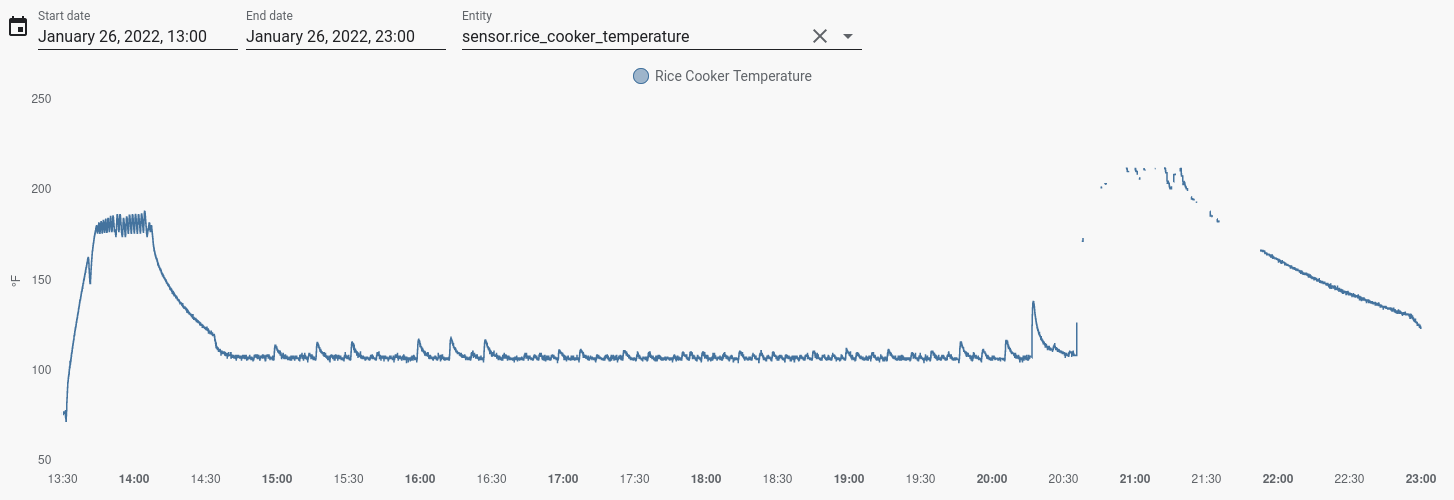The height and width of the screenshot is (500, 1454).
Task: Click the Entity field label
Action: pyautogui.click(x=476, y=16)
